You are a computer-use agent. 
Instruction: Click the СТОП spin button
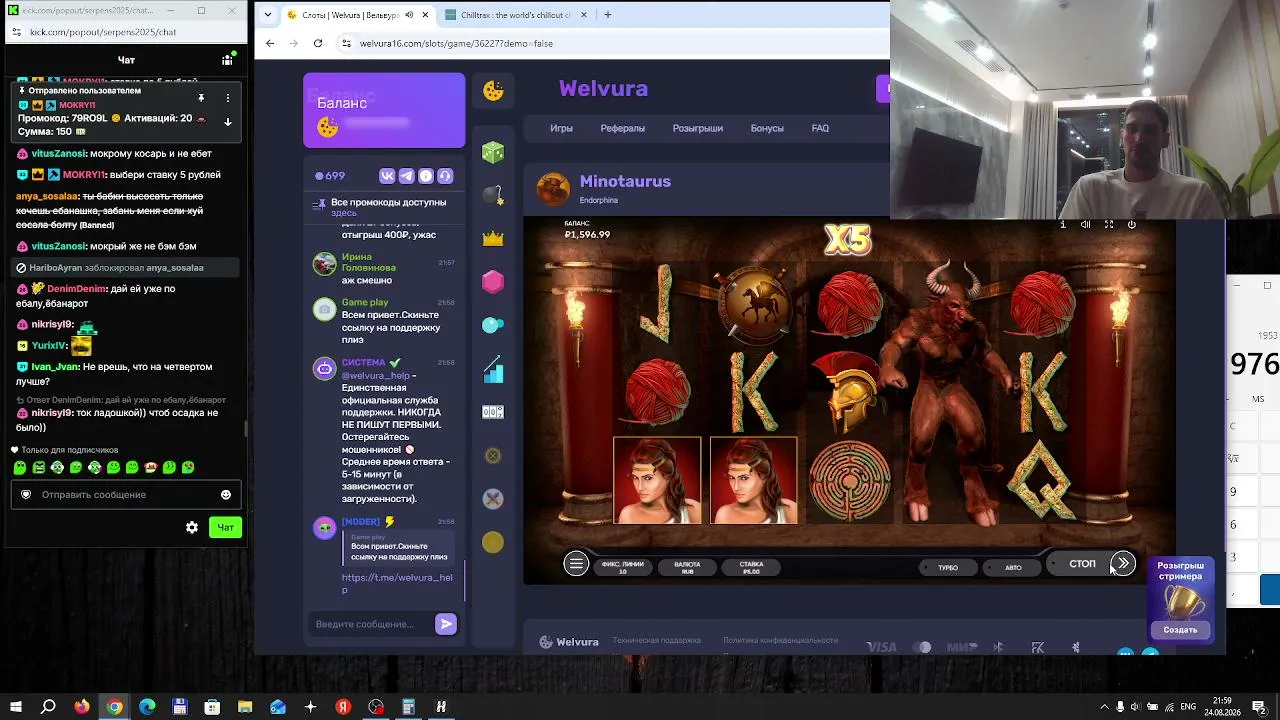point(1082,564)
